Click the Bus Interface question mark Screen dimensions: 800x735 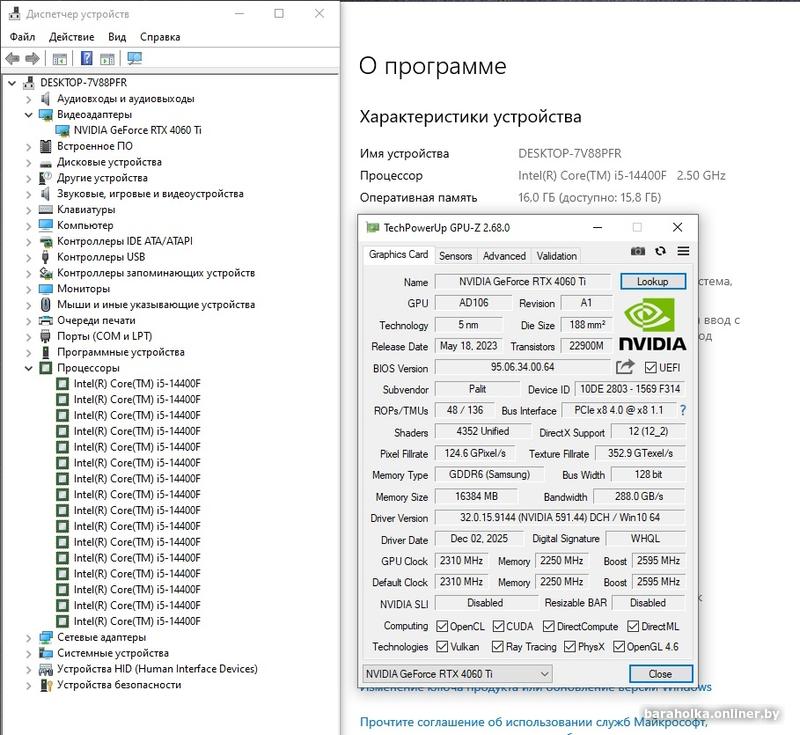coord(683,410)
